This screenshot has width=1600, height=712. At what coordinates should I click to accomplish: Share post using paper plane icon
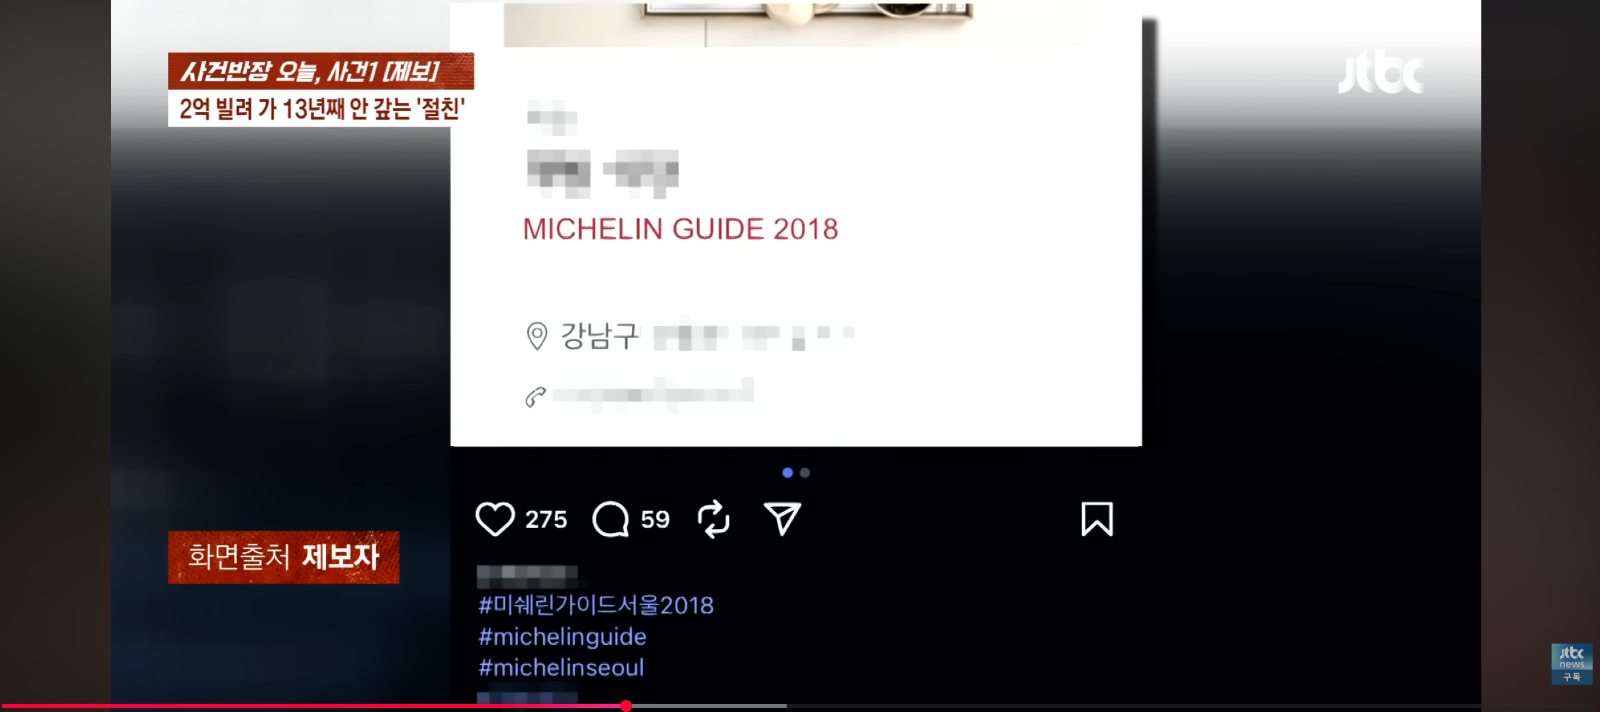(782, 519)
